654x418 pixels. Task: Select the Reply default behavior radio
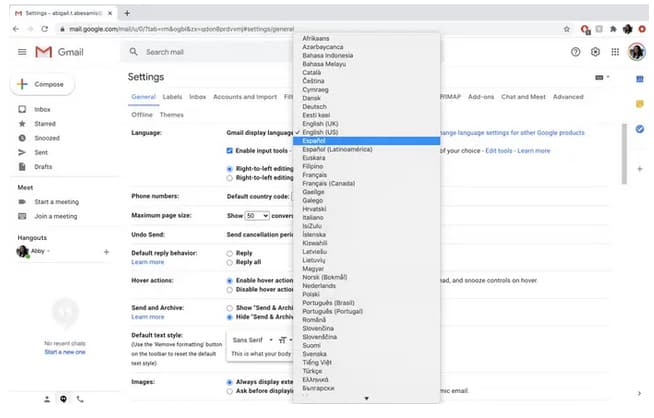(229, 254)
